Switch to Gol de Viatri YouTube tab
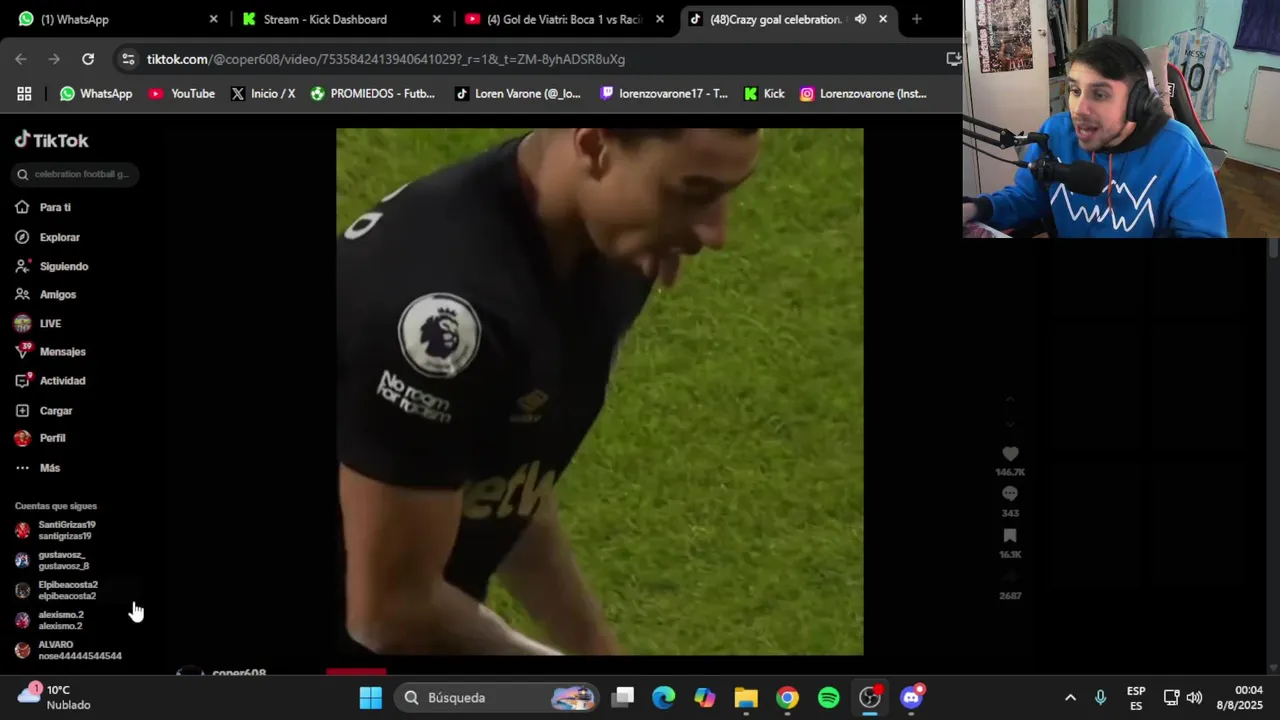The image size is (1280, 720). [x=563, y=19]
